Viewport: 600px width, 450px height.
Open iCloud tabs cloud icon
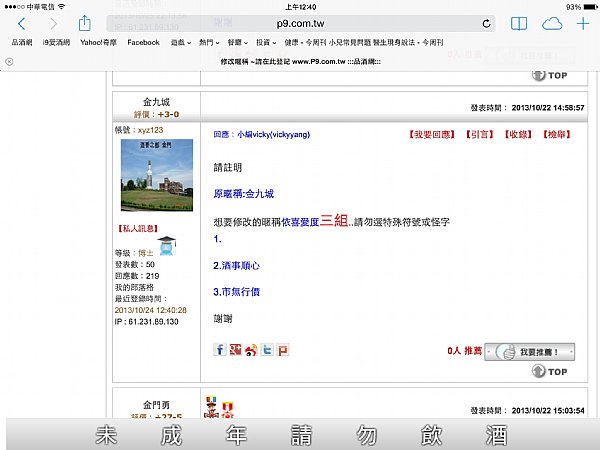coord(552,24)
